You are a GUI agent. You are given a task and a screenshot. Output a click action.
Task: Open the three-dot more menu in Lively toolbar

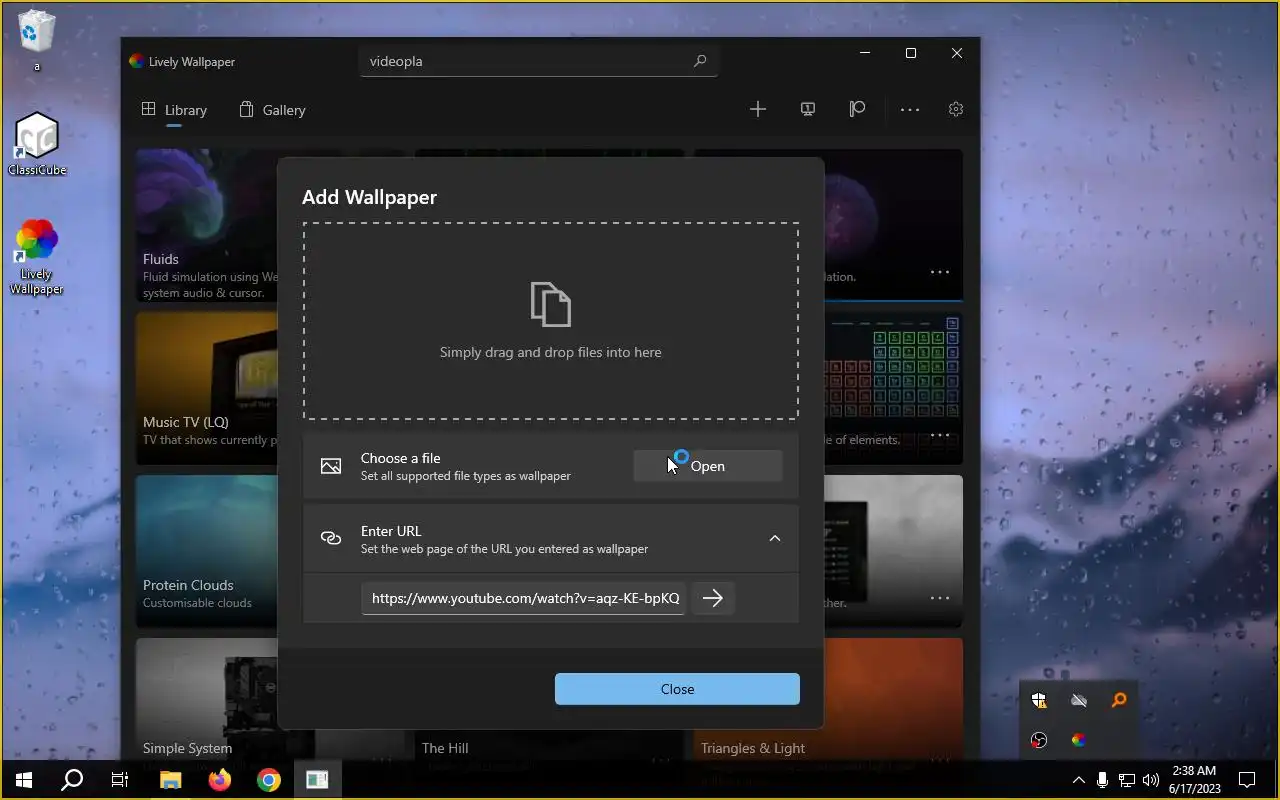point(909,109)
